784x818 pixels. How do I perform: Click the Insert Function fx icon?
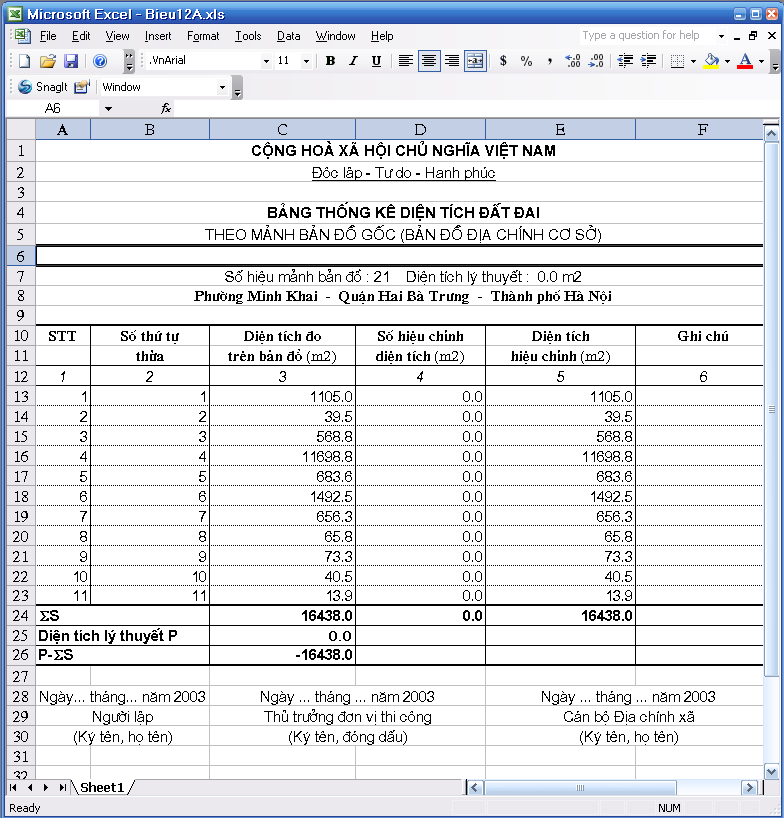[166, 108]
